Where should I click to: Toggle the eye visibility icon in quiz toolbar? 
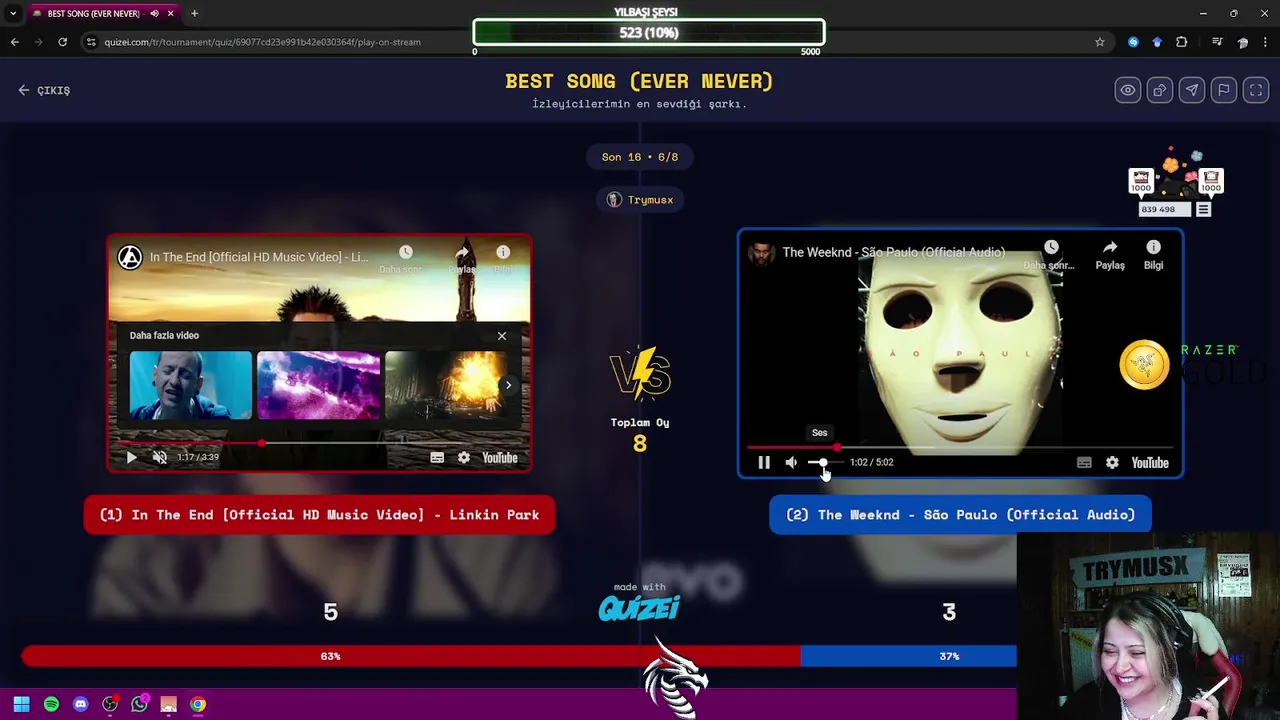(x=1127, y=90)
